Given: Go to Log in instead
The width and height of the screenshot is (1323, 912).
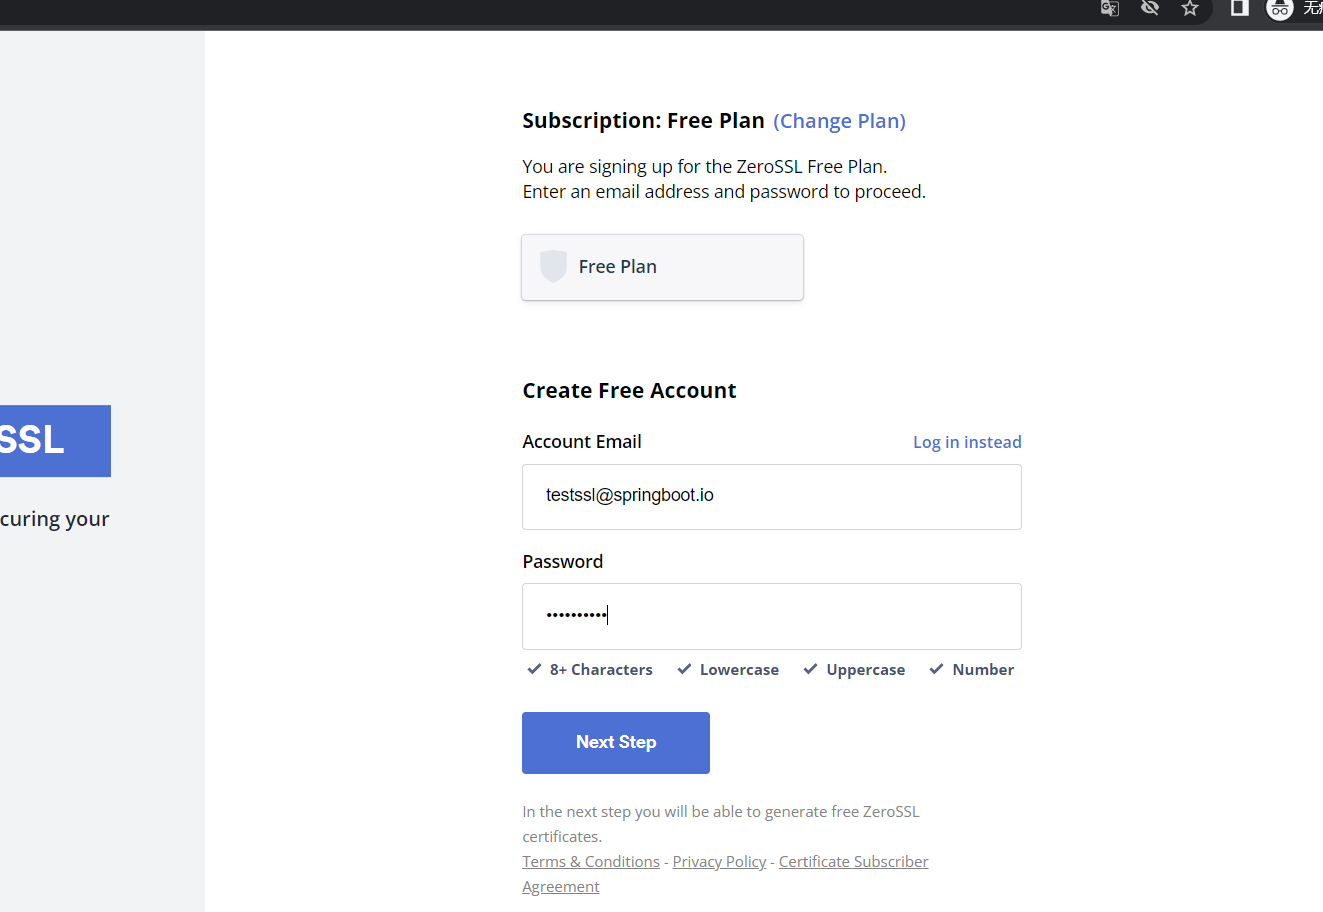Looking at the screenshot, I should pyautogui.click(x=967, y=442).
